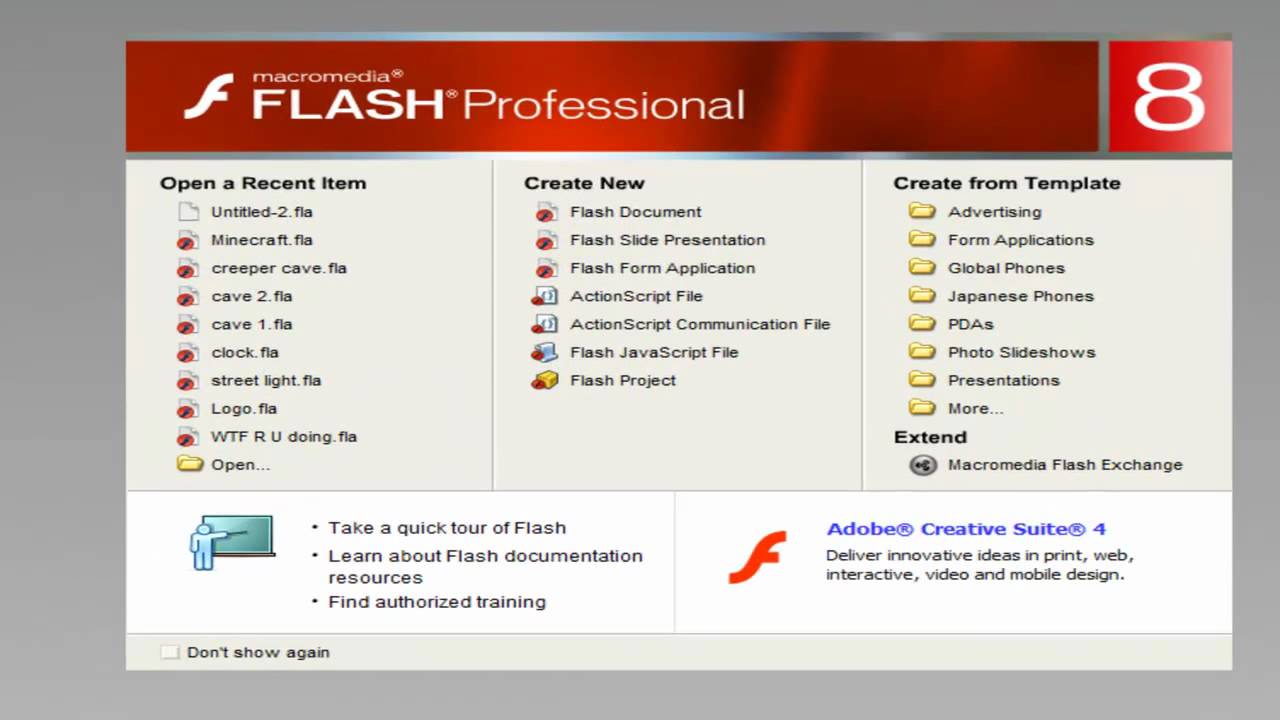This screenshot has height=720, width=1280.
Task: Click the Macromedia Flash Exchange icon
Action: (923, 465)
